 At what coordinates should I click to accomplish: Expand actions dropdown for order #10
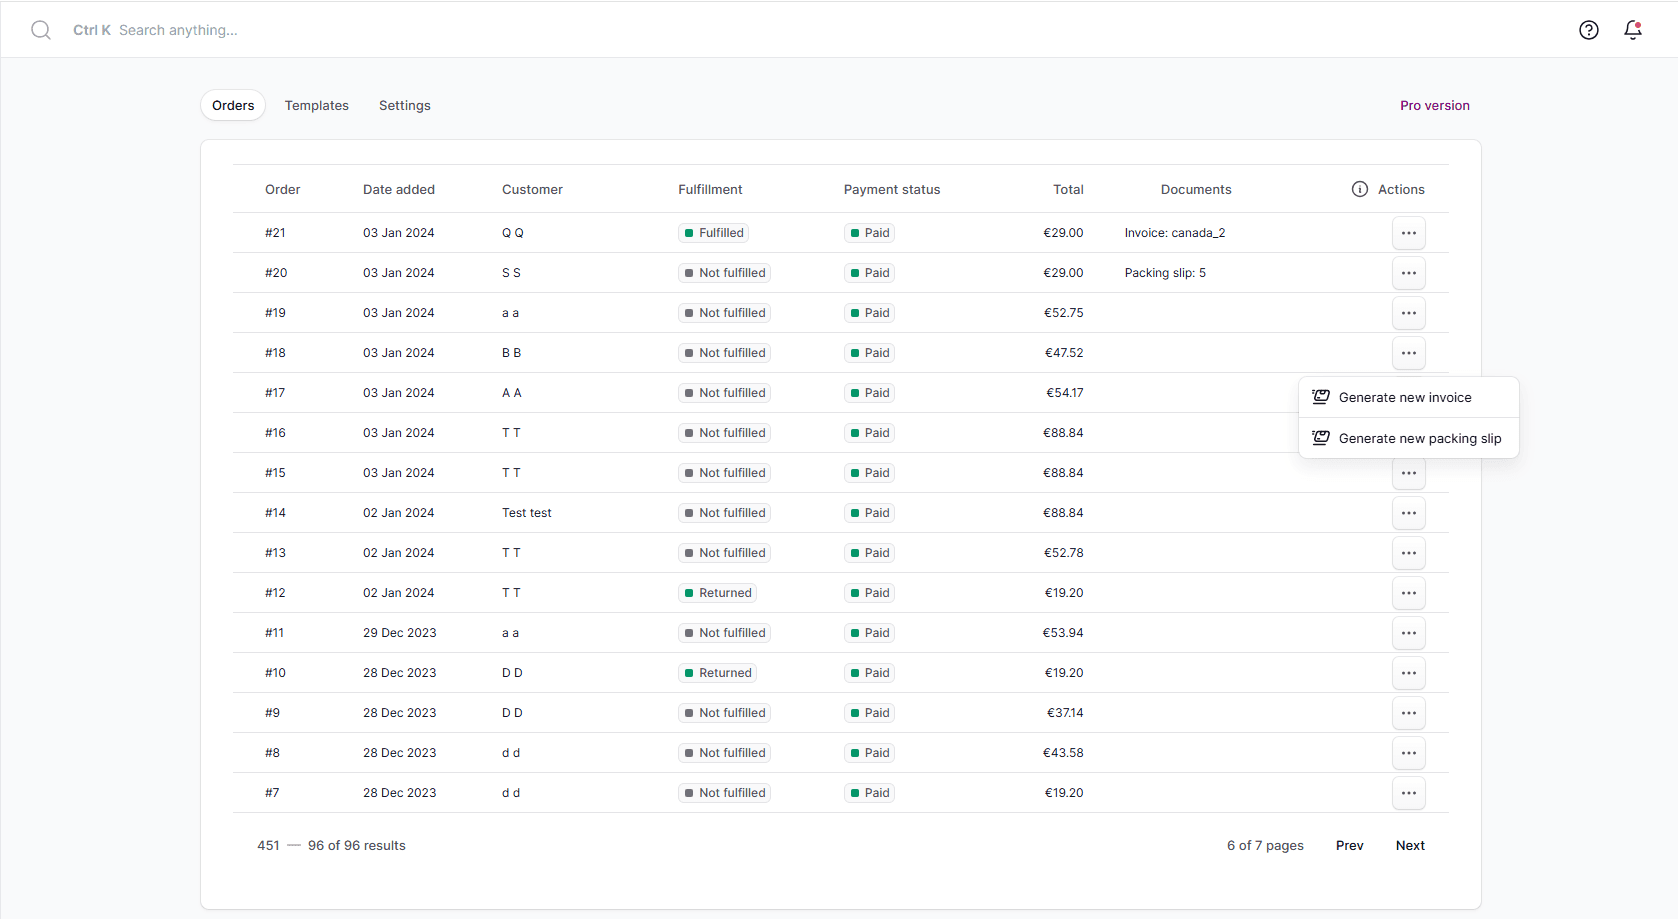(x=1408, y=673)
